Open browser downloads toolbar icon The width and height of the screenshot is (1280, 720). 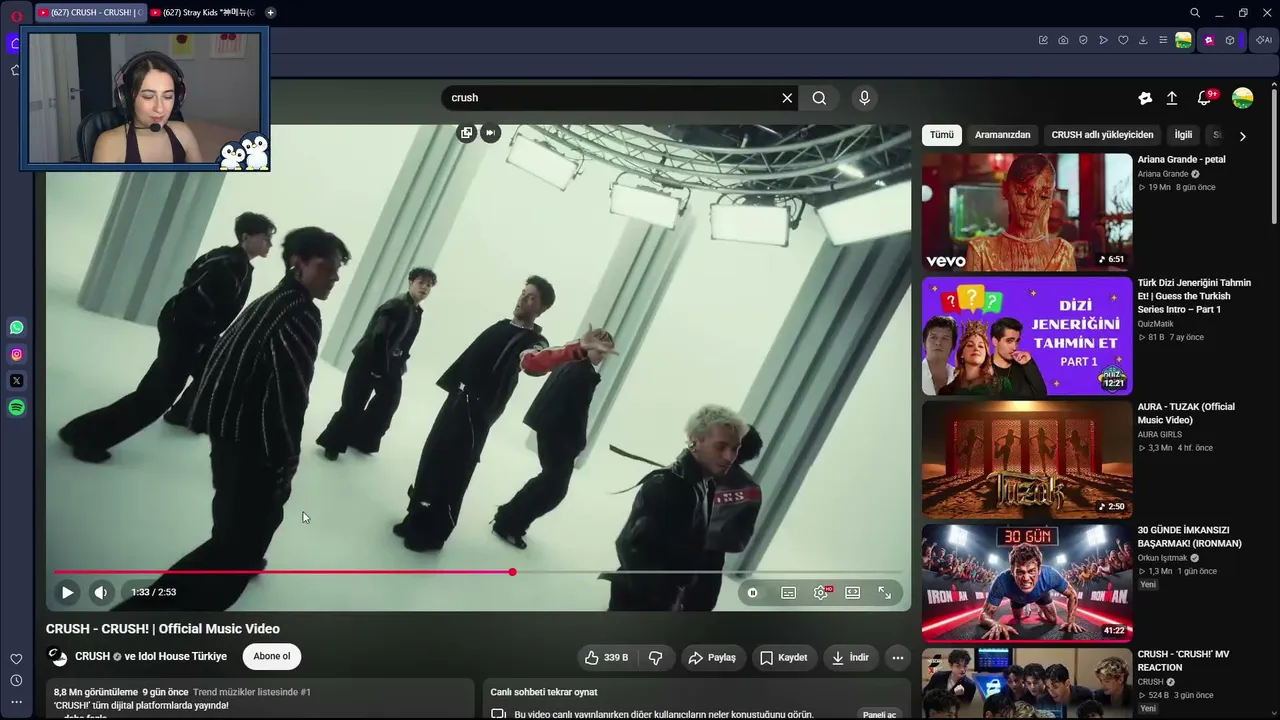point(1143,40)
